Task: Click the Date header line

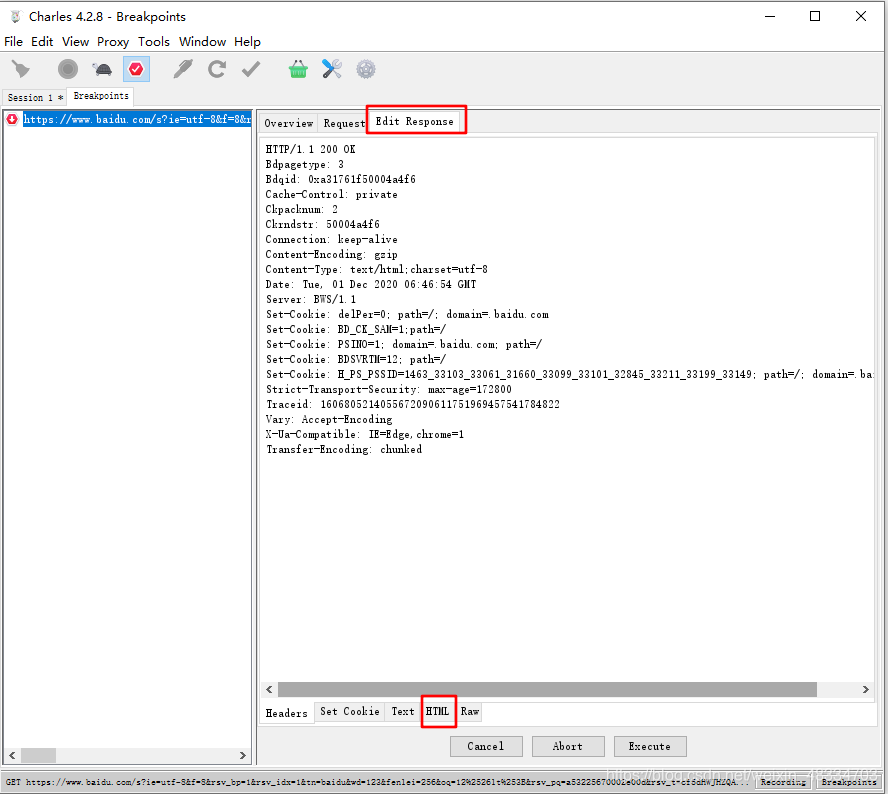Action: pos(371,285)
